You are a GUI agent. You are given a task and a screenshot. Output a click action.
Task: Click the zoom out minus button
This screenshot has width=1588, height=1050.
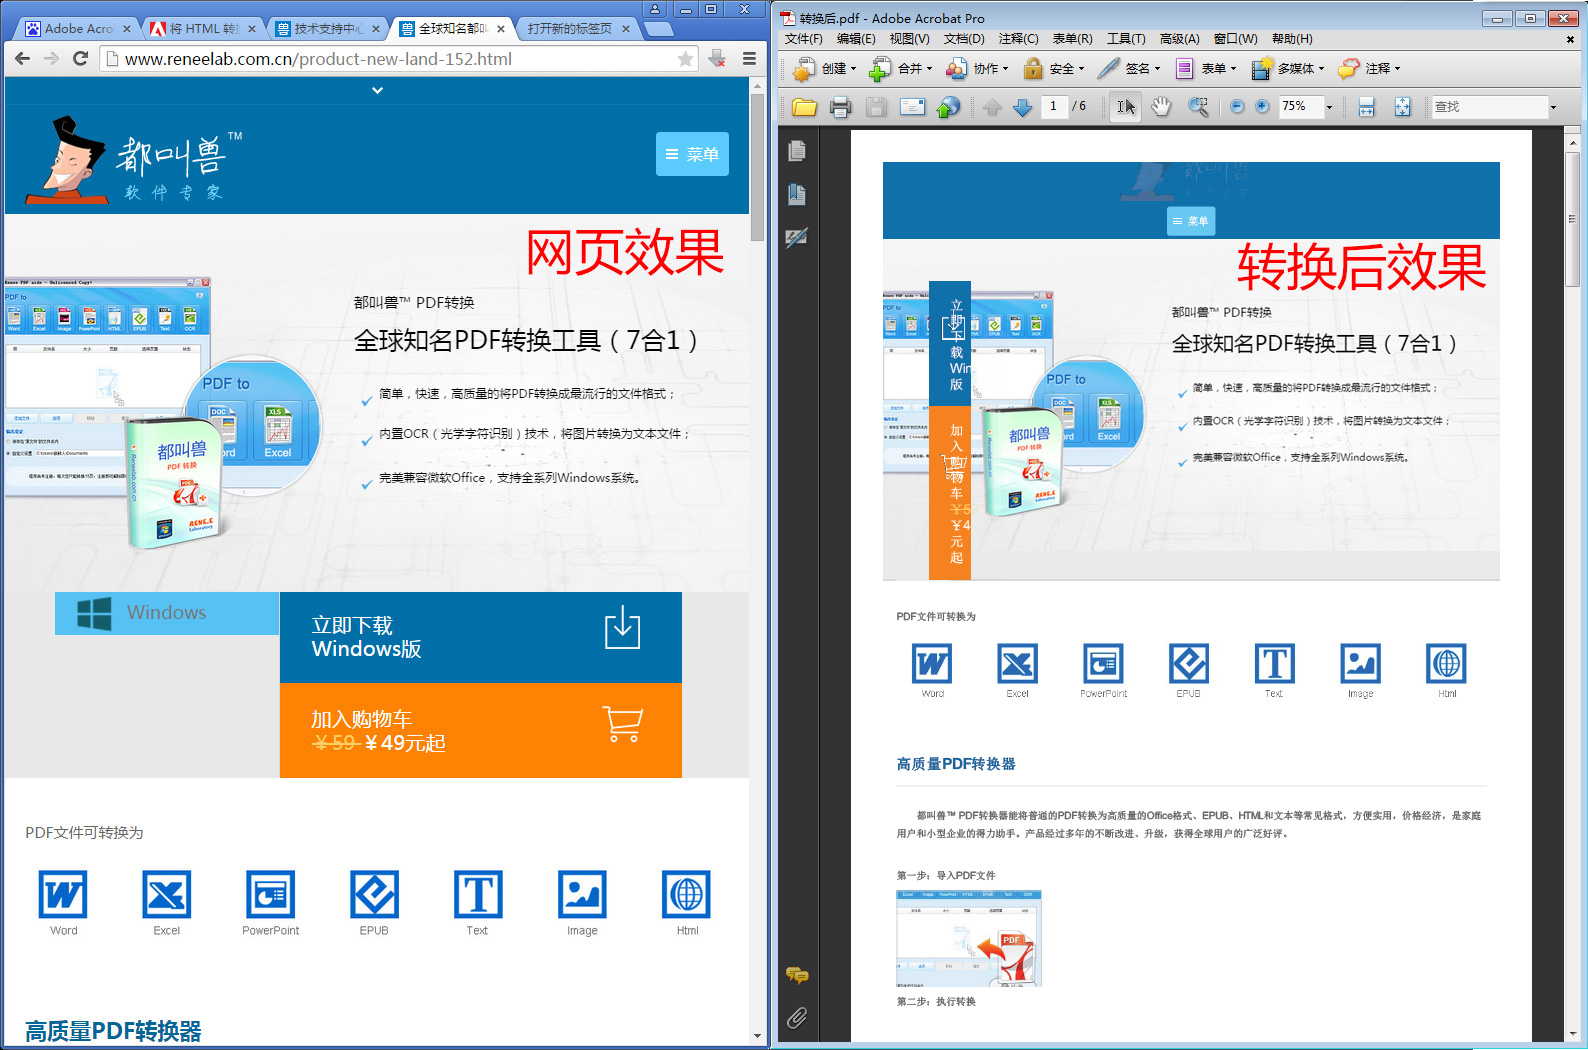(1237, 106)
